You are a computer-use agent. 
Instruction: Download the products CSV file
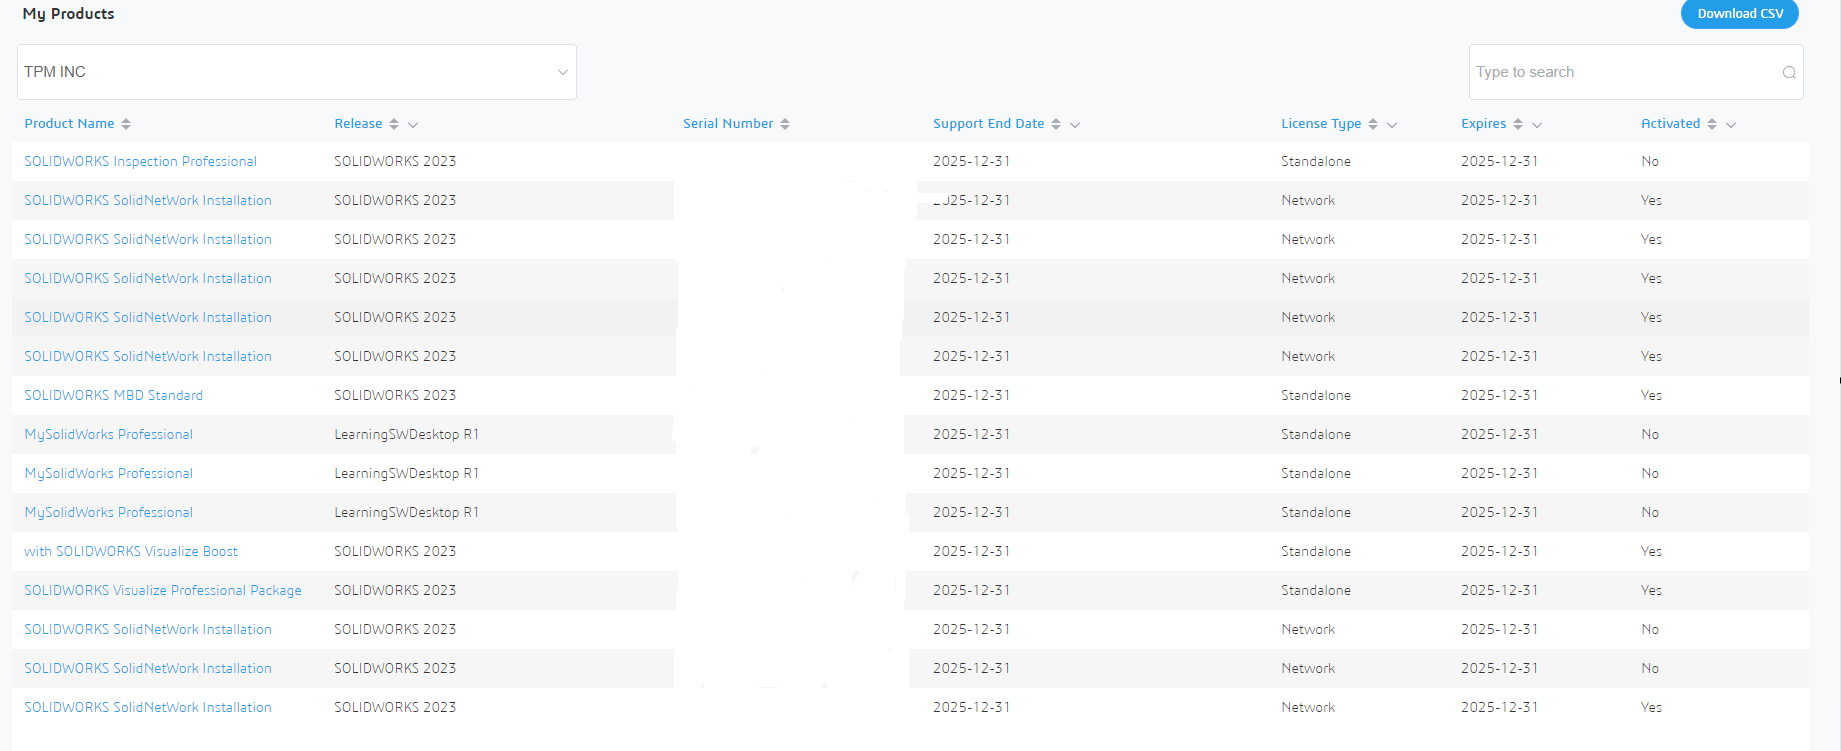(1739, 14)
